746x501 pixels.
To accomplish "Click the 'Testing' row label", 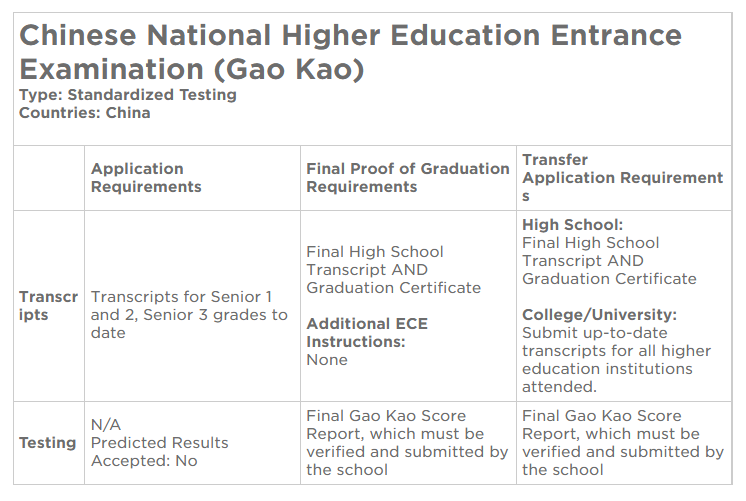I will click(x=48, y=443).
